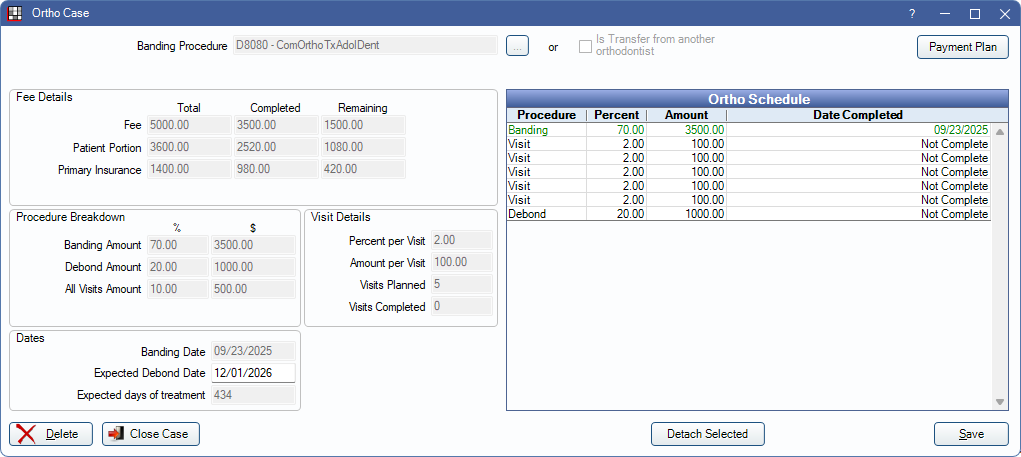The image size is (1021, 457).
Task: Open banding procedure picker ellipsis button
Action: pyautogui.click(x=516, y=46)
